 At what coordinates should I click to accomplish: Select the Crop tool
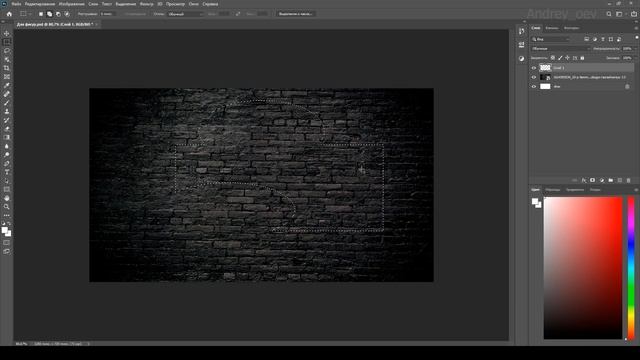[x=7, y=68]
